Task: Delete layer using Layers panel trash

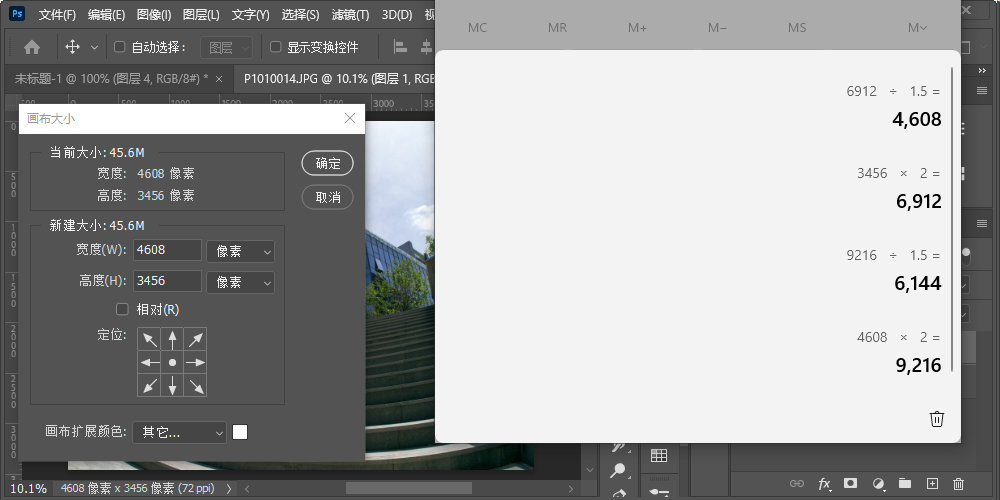Action: [958, 484]
